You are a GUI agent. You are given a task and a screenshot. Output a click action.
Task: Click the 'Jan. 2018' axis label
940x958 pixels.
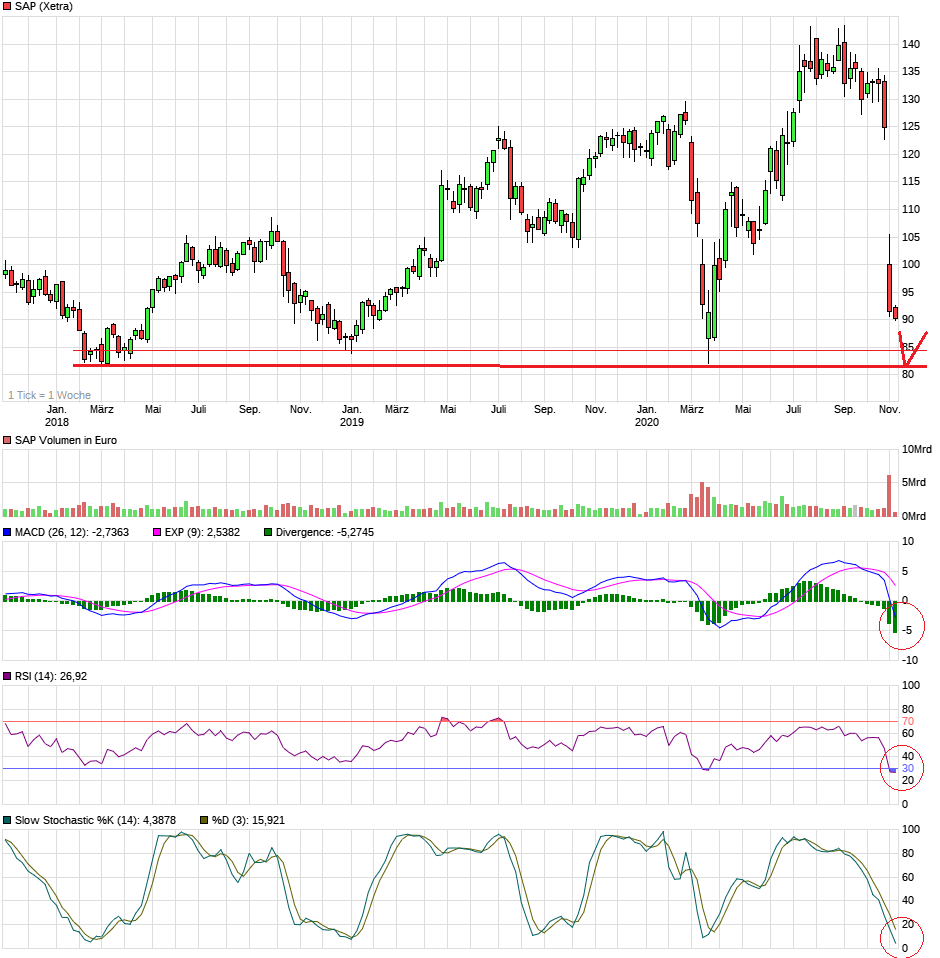[x=57, y=415]
